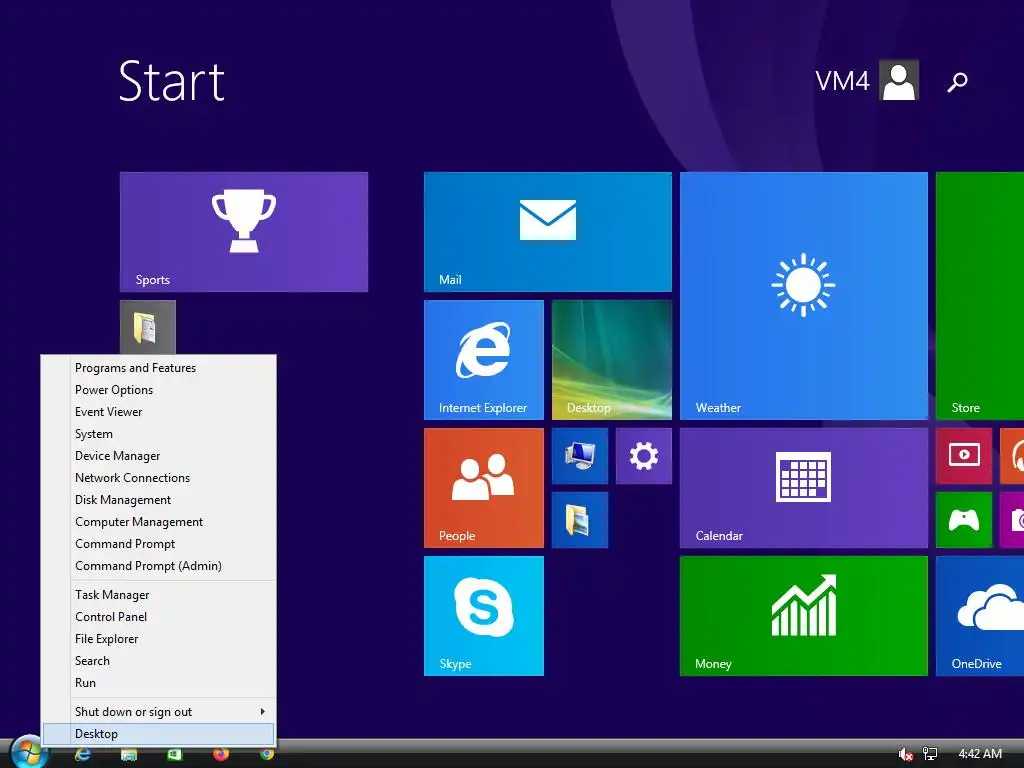The image size is (1024, 768).
Task: Open the gray folder tile under Sports
Action: 148,327
